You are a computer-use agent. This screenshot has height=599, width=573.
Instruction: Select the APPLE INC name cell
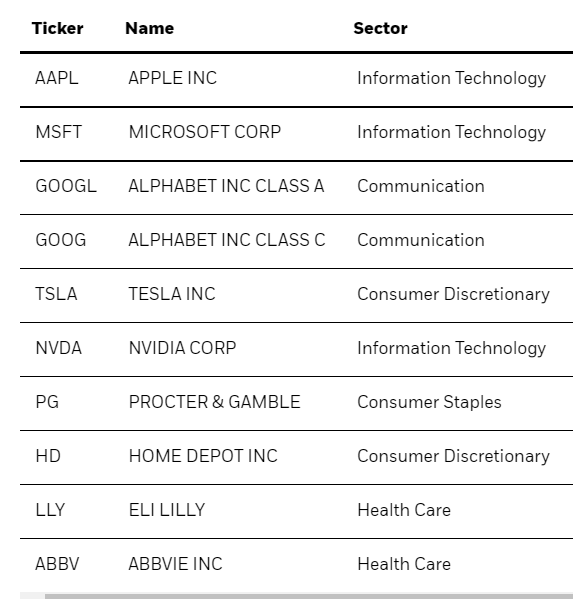[x=173, y=78]
